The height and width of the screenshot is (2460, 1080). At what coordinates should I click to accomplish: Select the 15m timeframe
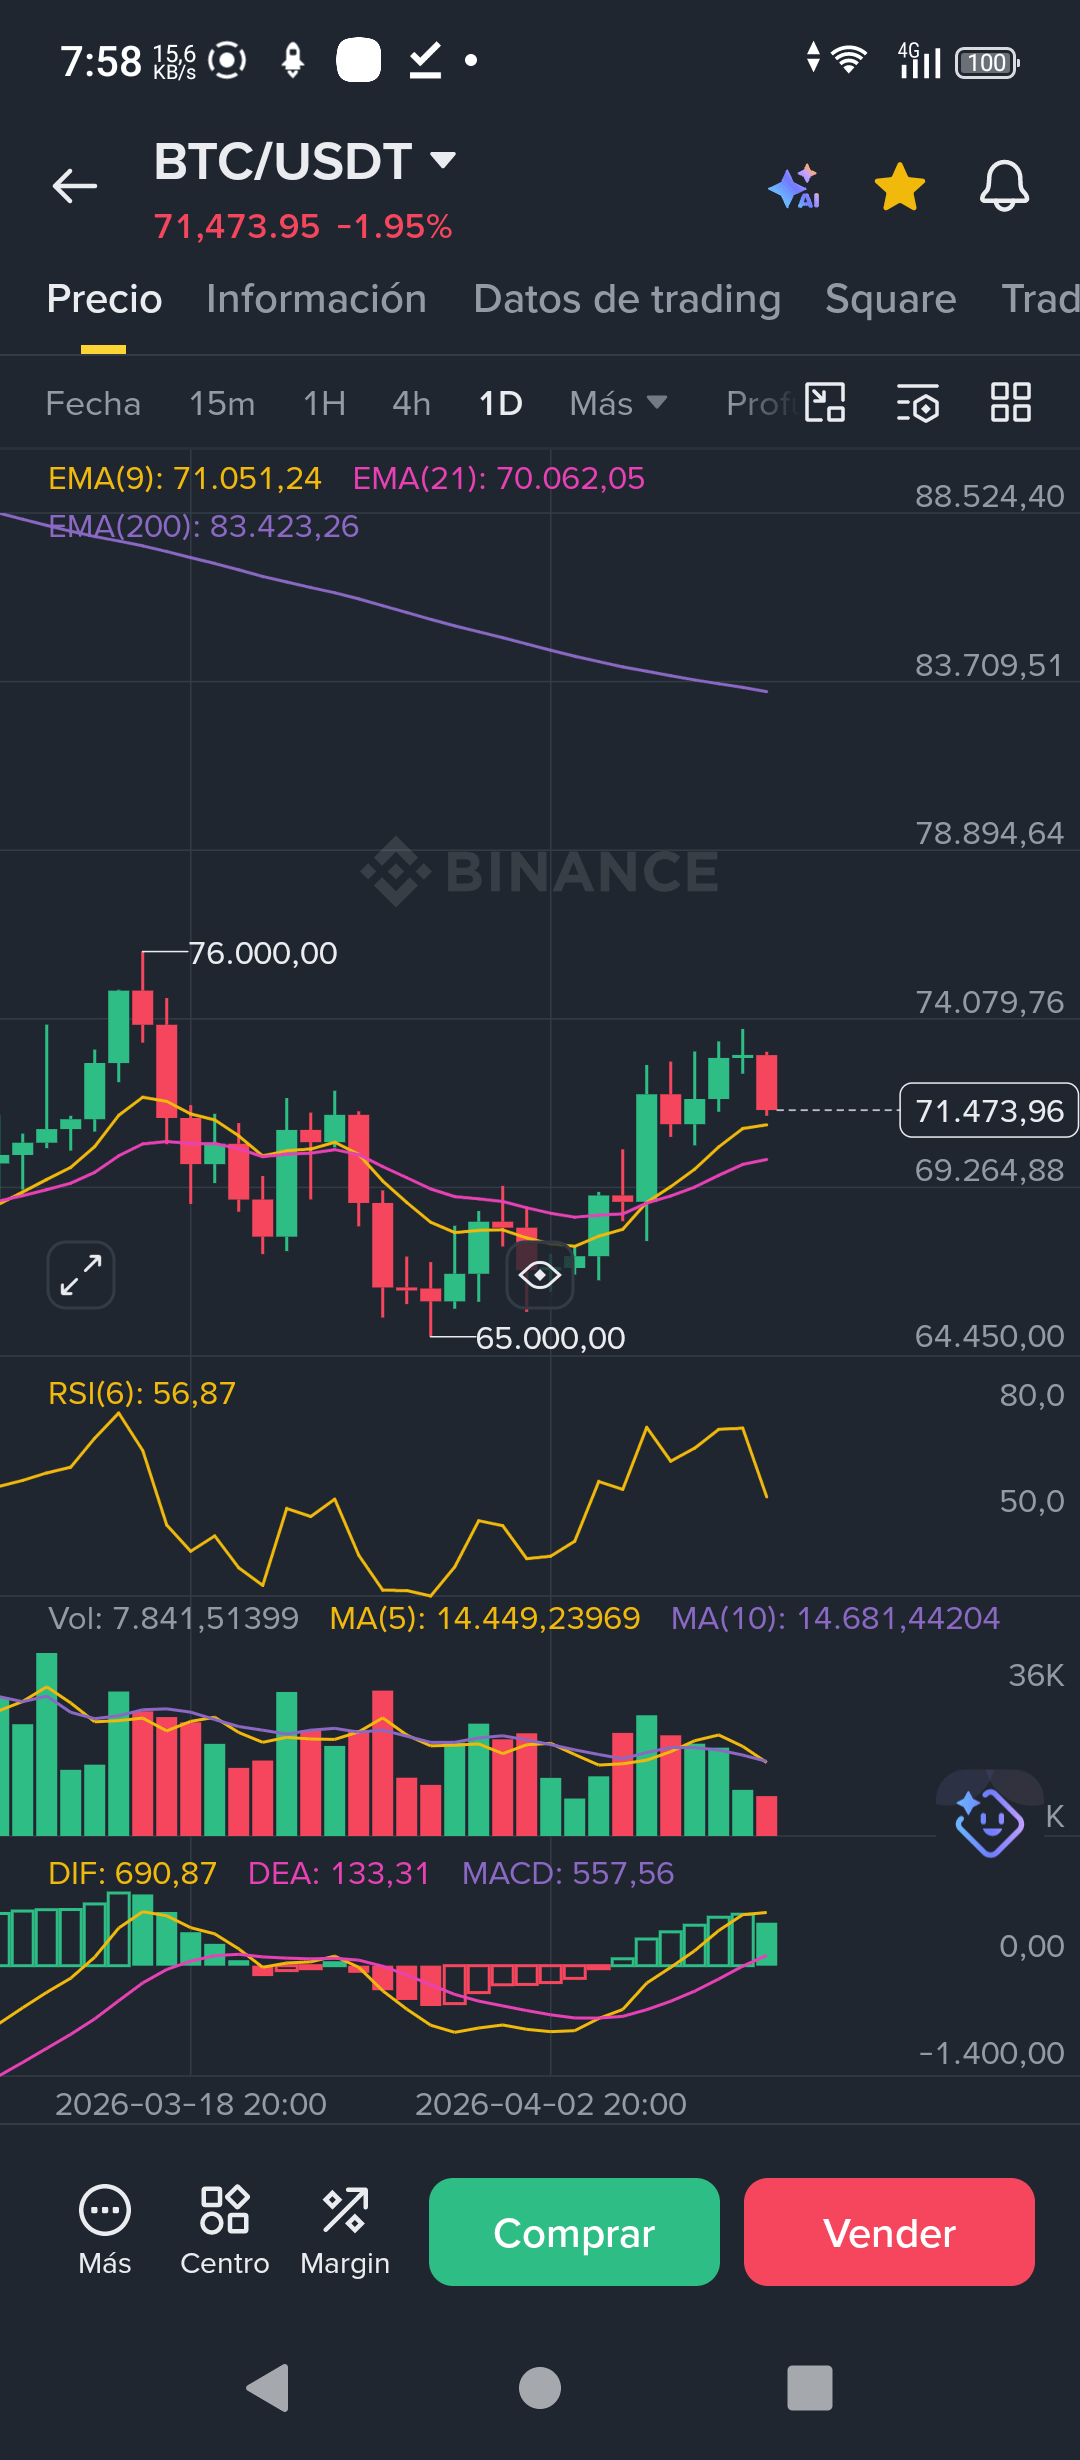click(222, 404)
